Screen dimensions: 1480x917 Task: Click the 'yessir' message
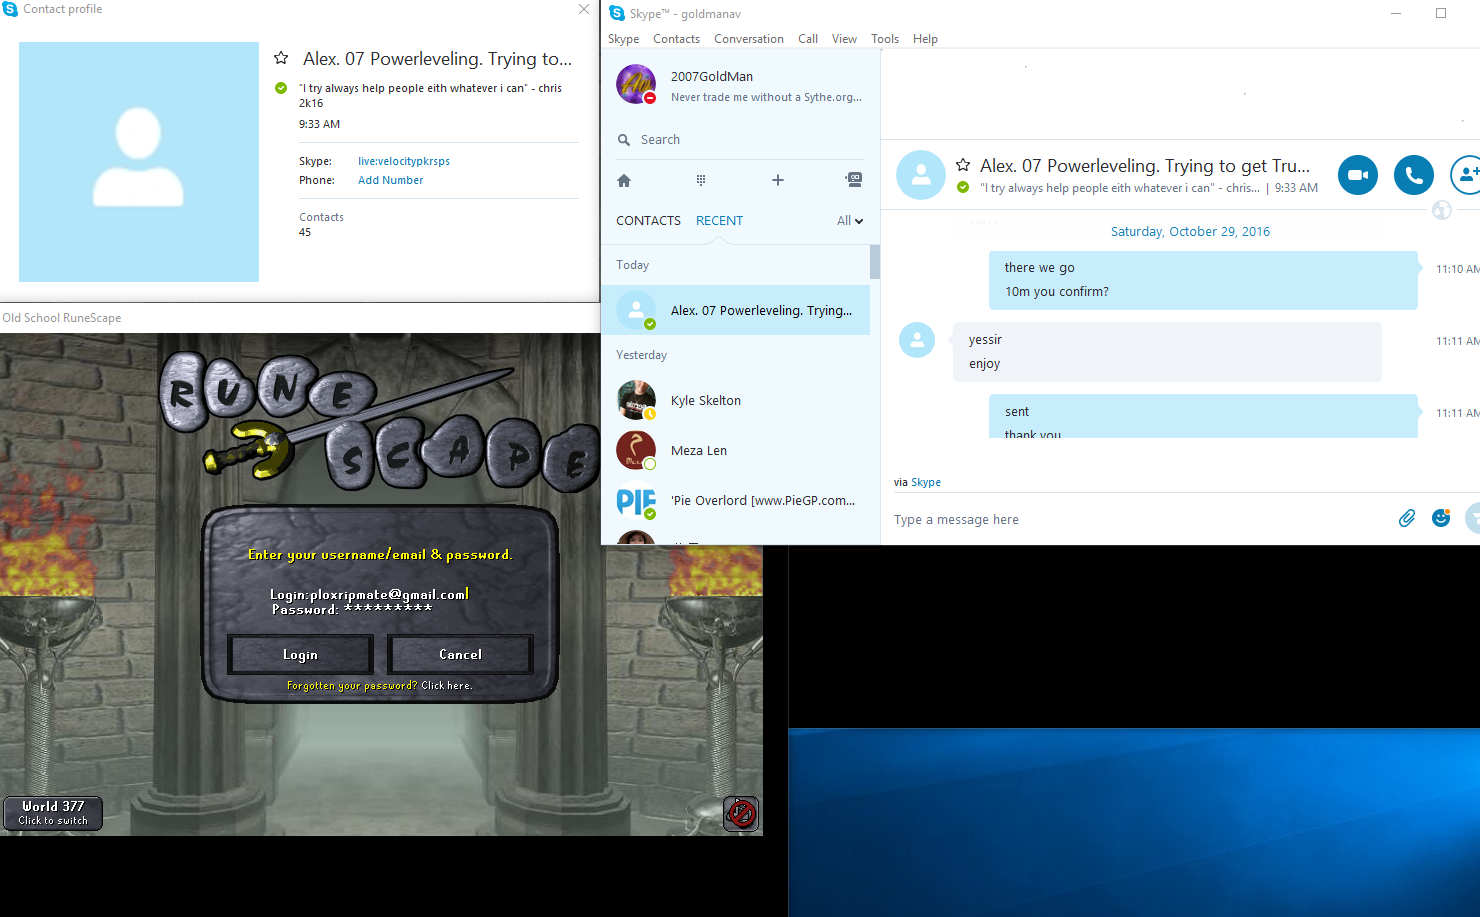pyautogui.click(x=985, y=340)
